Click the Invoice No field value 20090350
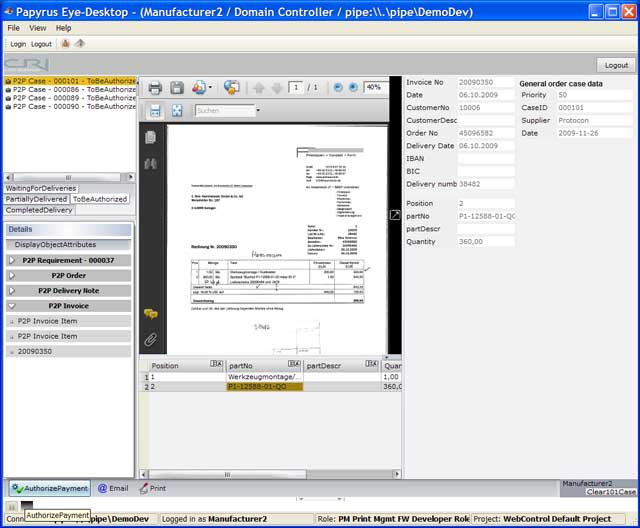Image resolution: width=640 pixels, height=528 pixels. 486,82
